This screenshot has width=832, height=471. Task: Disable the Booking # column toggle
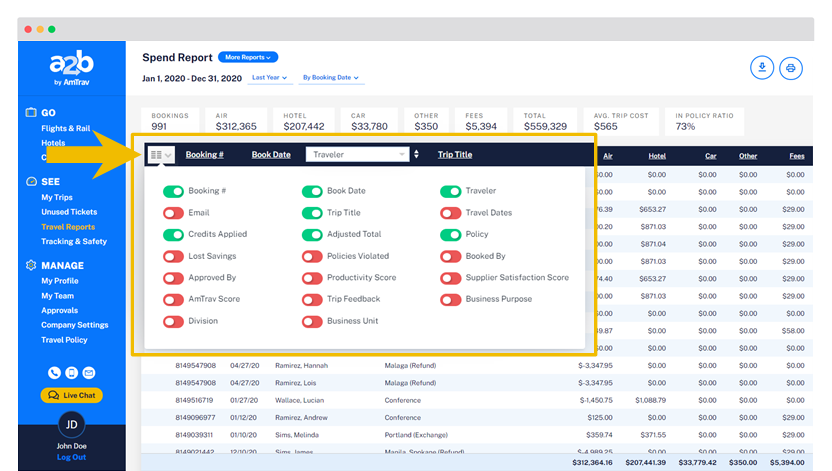173,191
